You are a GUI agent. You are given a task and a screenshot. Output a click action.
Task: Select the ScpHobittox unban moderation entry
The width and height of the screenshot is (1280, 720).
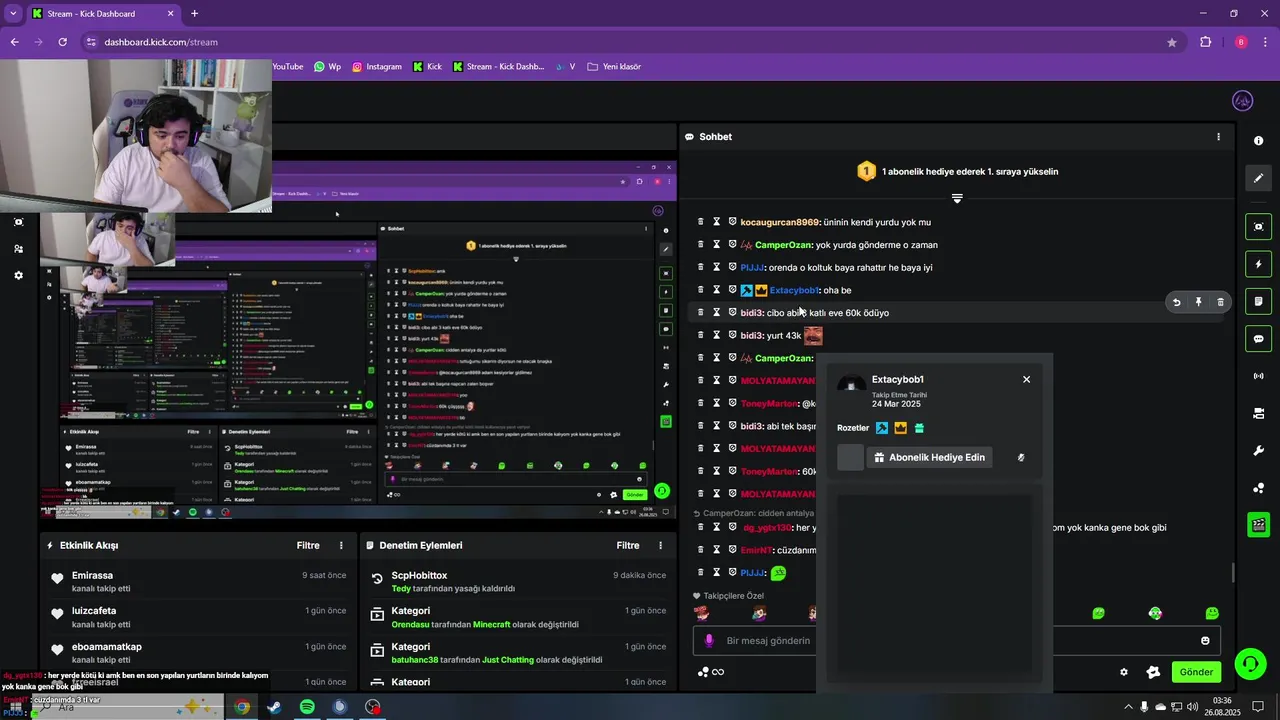517,581
